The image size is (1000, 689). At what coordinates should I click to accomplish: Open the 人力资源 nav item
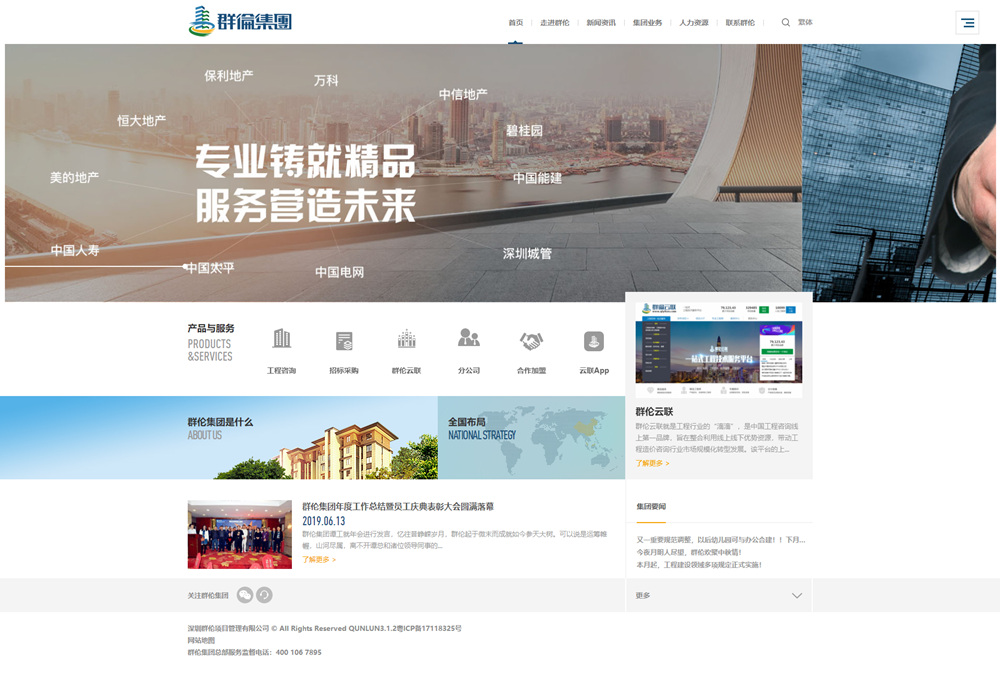coord(694,23)
